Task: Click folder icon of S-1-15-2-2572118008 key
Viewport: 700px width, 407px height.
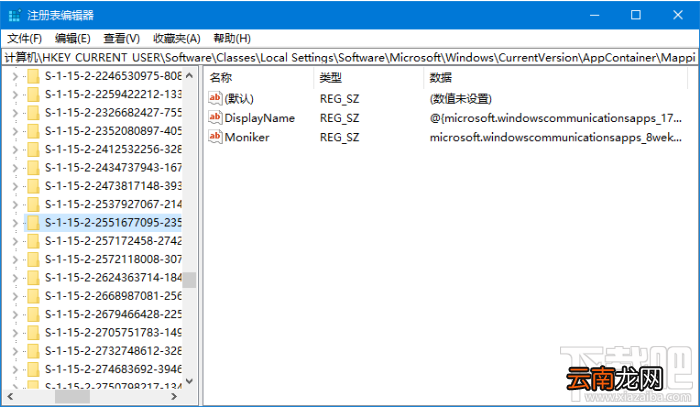Action: click(x=33, y=259)
